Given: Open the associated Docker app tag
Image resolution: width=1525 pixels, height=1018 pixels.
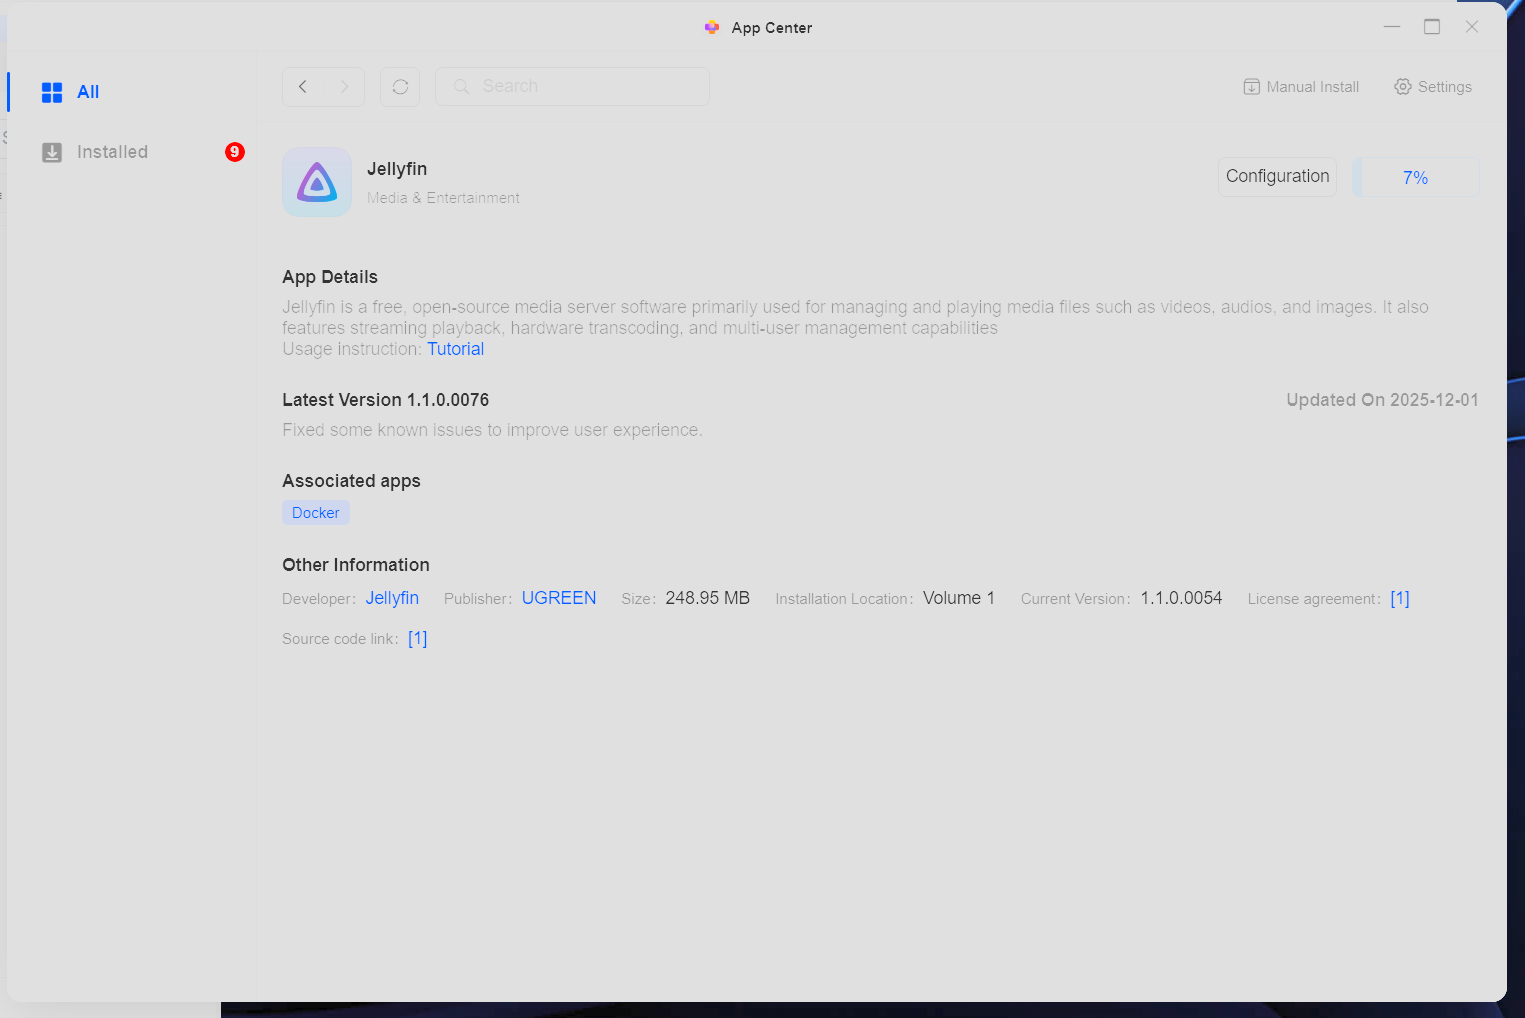Looking at the screenshot, I should 316,513.
